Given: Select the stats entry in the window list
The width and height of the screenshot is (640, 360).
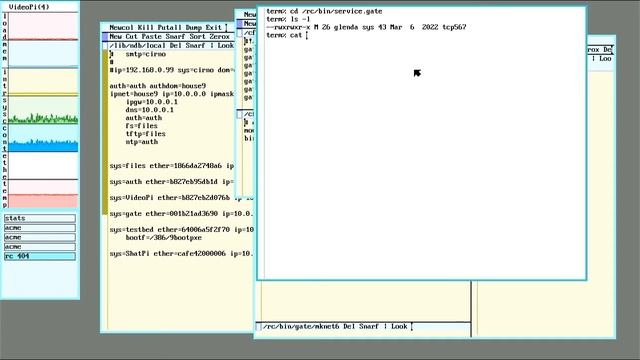Looking at the screenshot, I should (40, 218).
